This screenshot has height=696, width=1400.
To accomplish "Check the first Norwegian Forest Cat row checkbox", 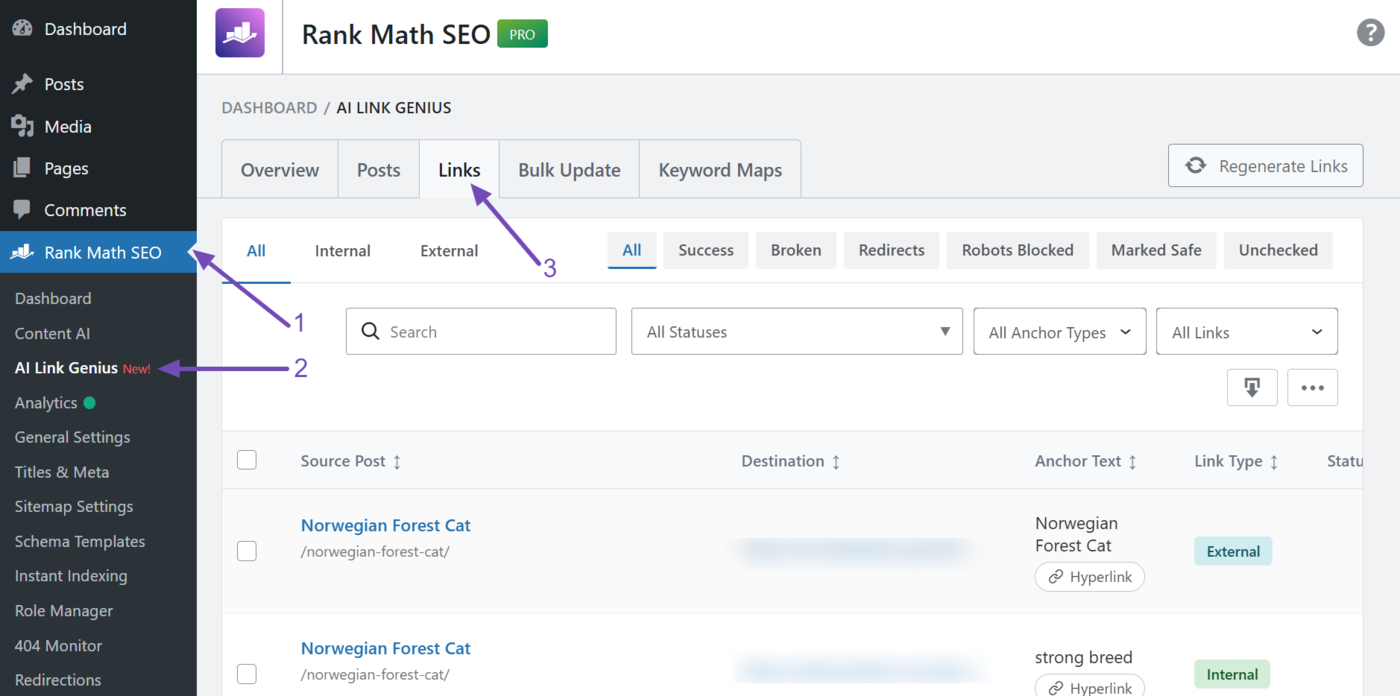I will point(247,551).
